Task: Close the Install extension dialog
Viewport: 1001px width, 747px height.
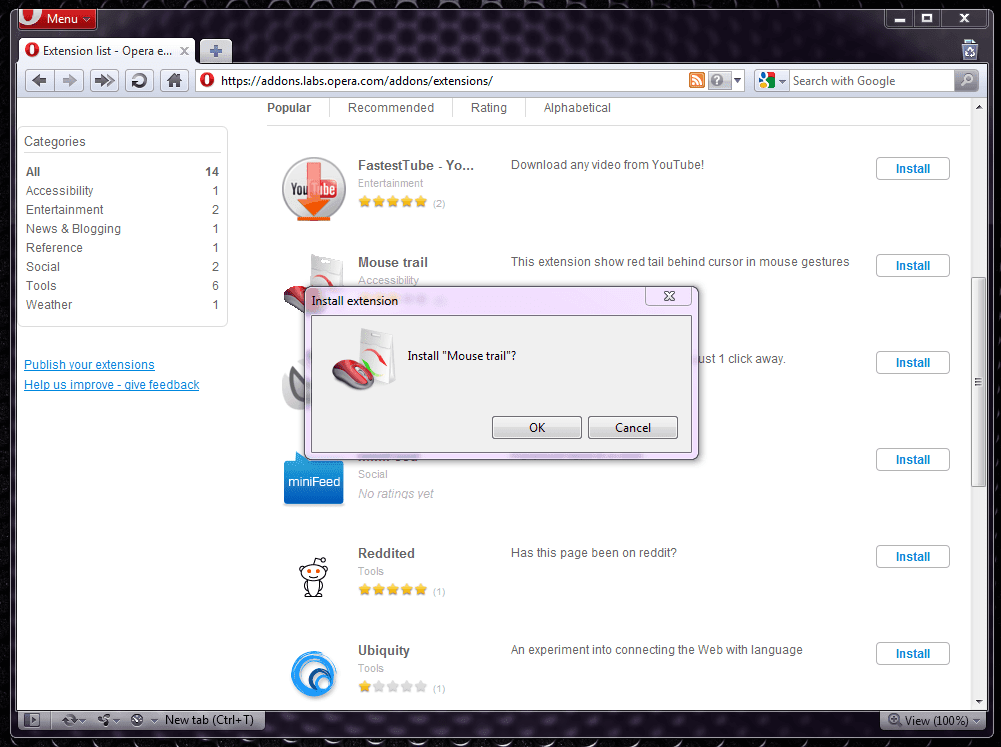Action: [669, 296]
